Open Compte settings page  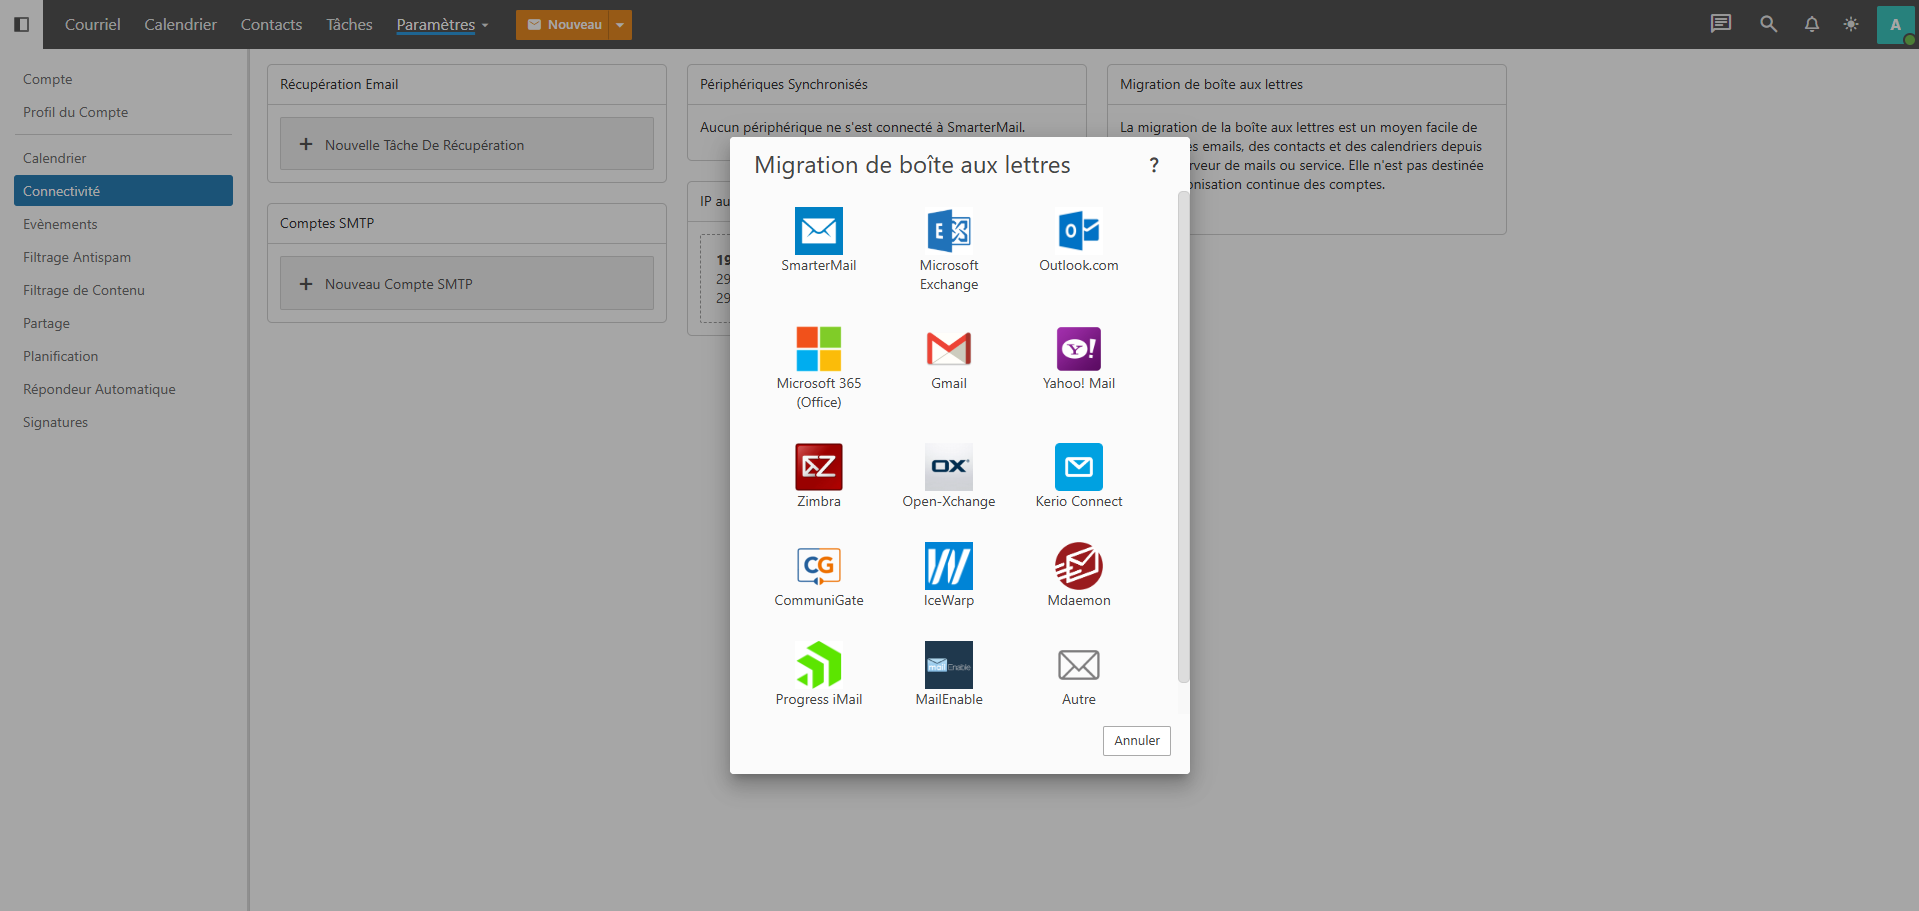click(x=123, y=79)
